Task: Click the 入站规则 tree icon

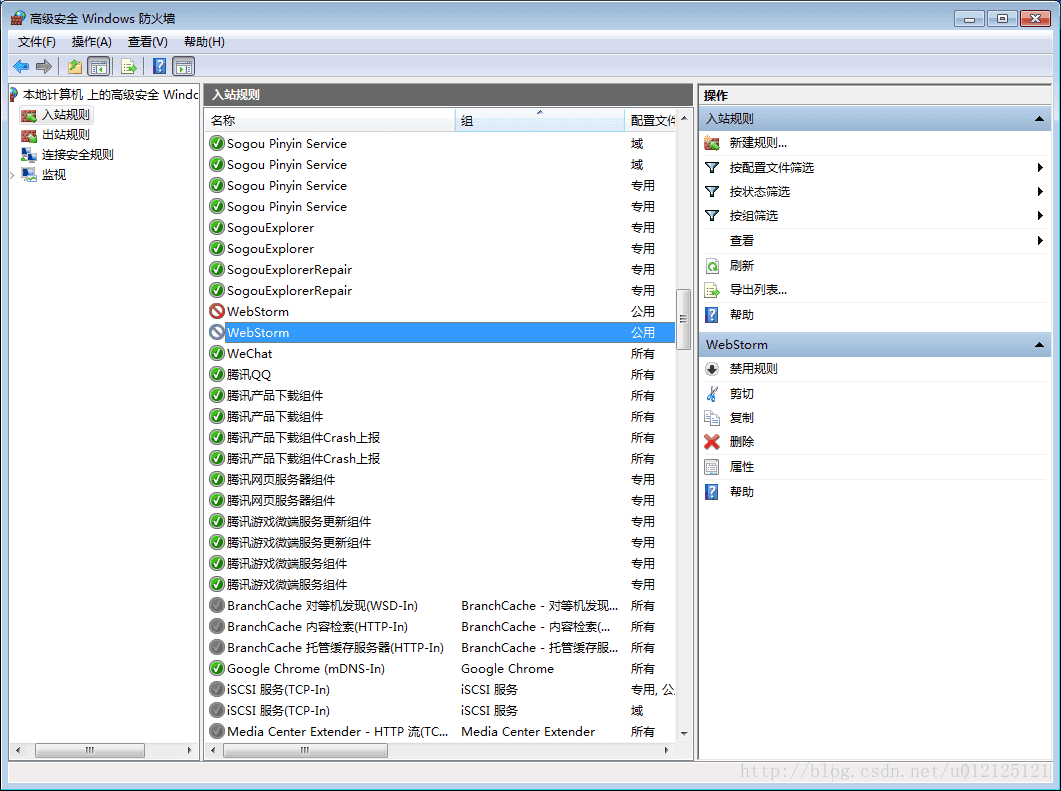Action: pyautogui.click(x=28, y=115)
